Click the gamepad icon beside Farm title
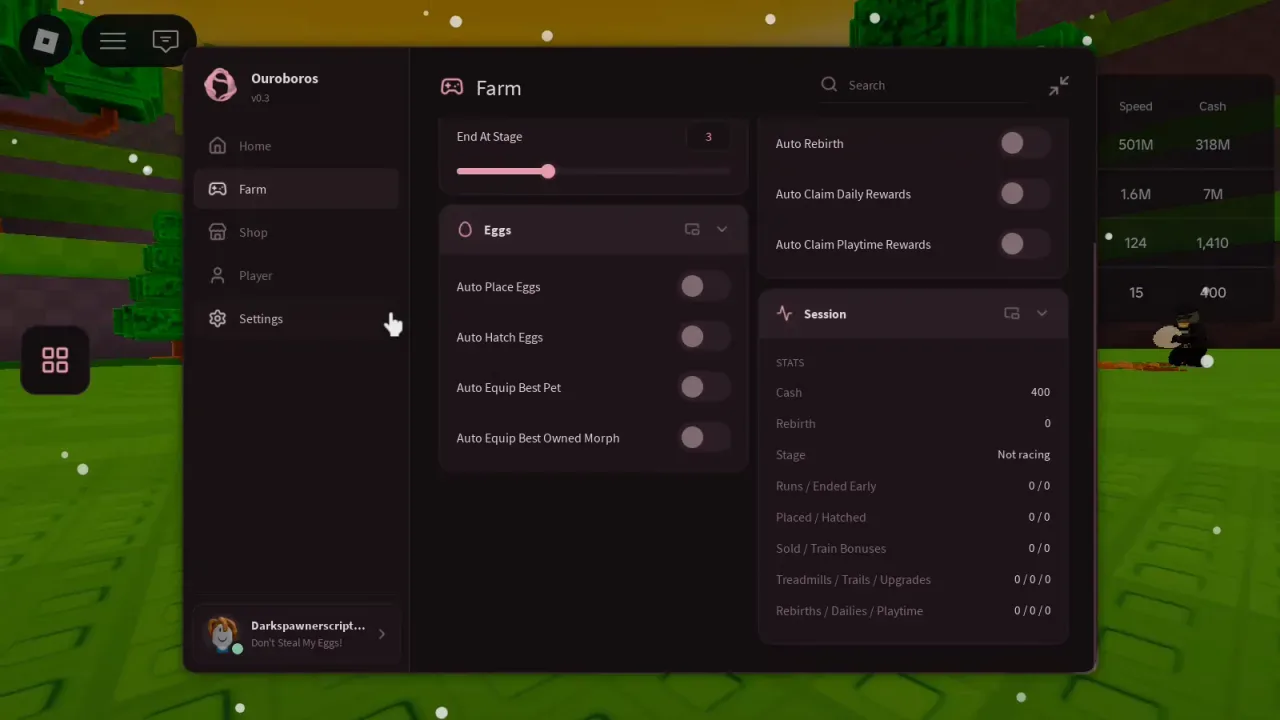This screenshot has height=720, width=1280. 452,87
